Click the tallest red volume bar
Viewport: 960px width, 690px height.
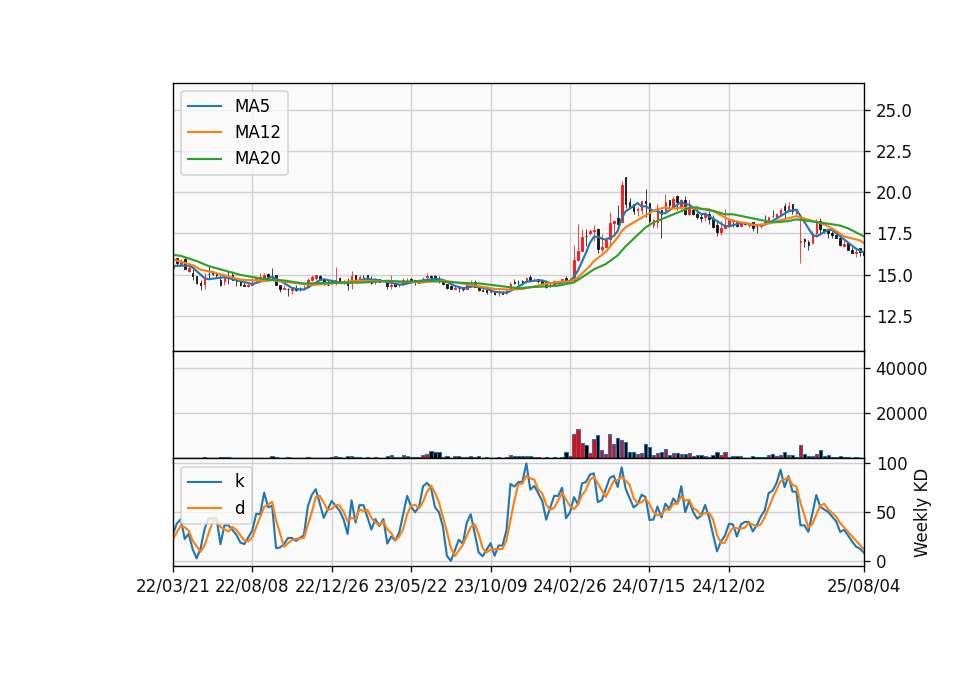tap(578, 444)
